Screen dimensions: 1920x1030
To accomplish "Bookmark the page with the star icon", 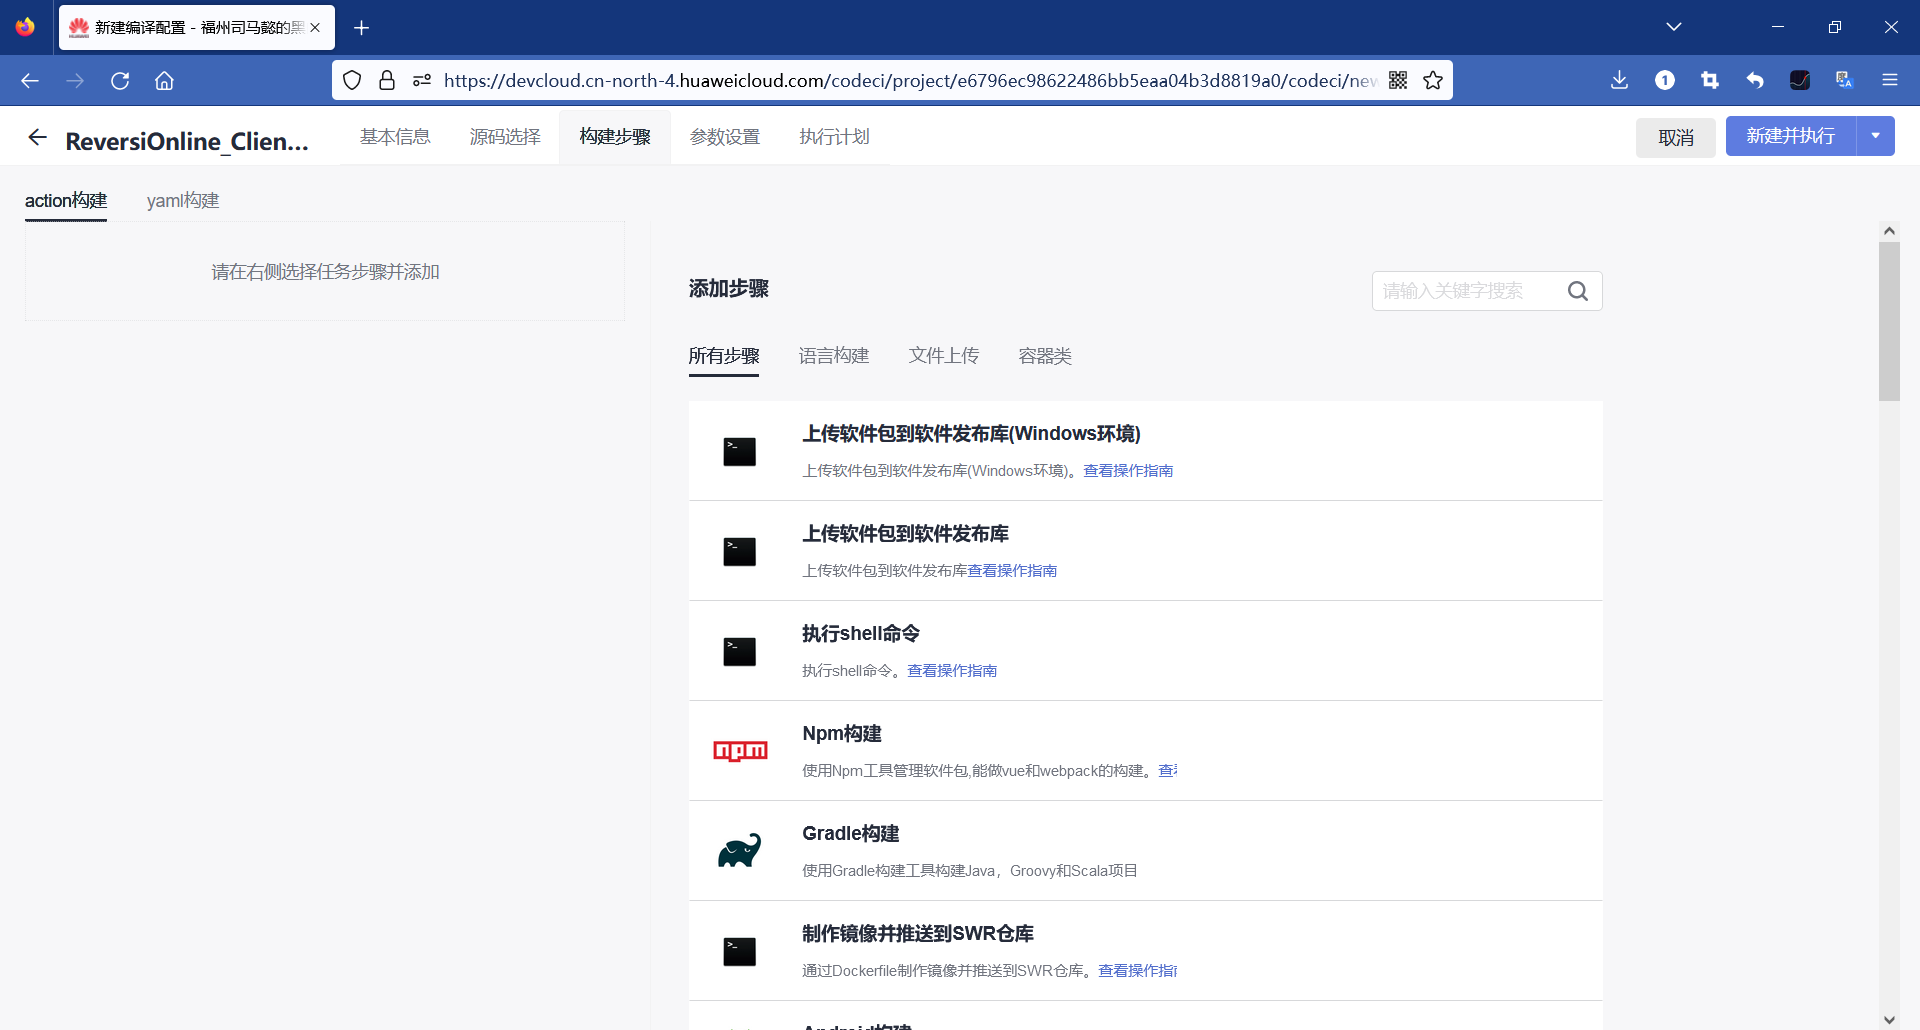I will (1433, 80).
